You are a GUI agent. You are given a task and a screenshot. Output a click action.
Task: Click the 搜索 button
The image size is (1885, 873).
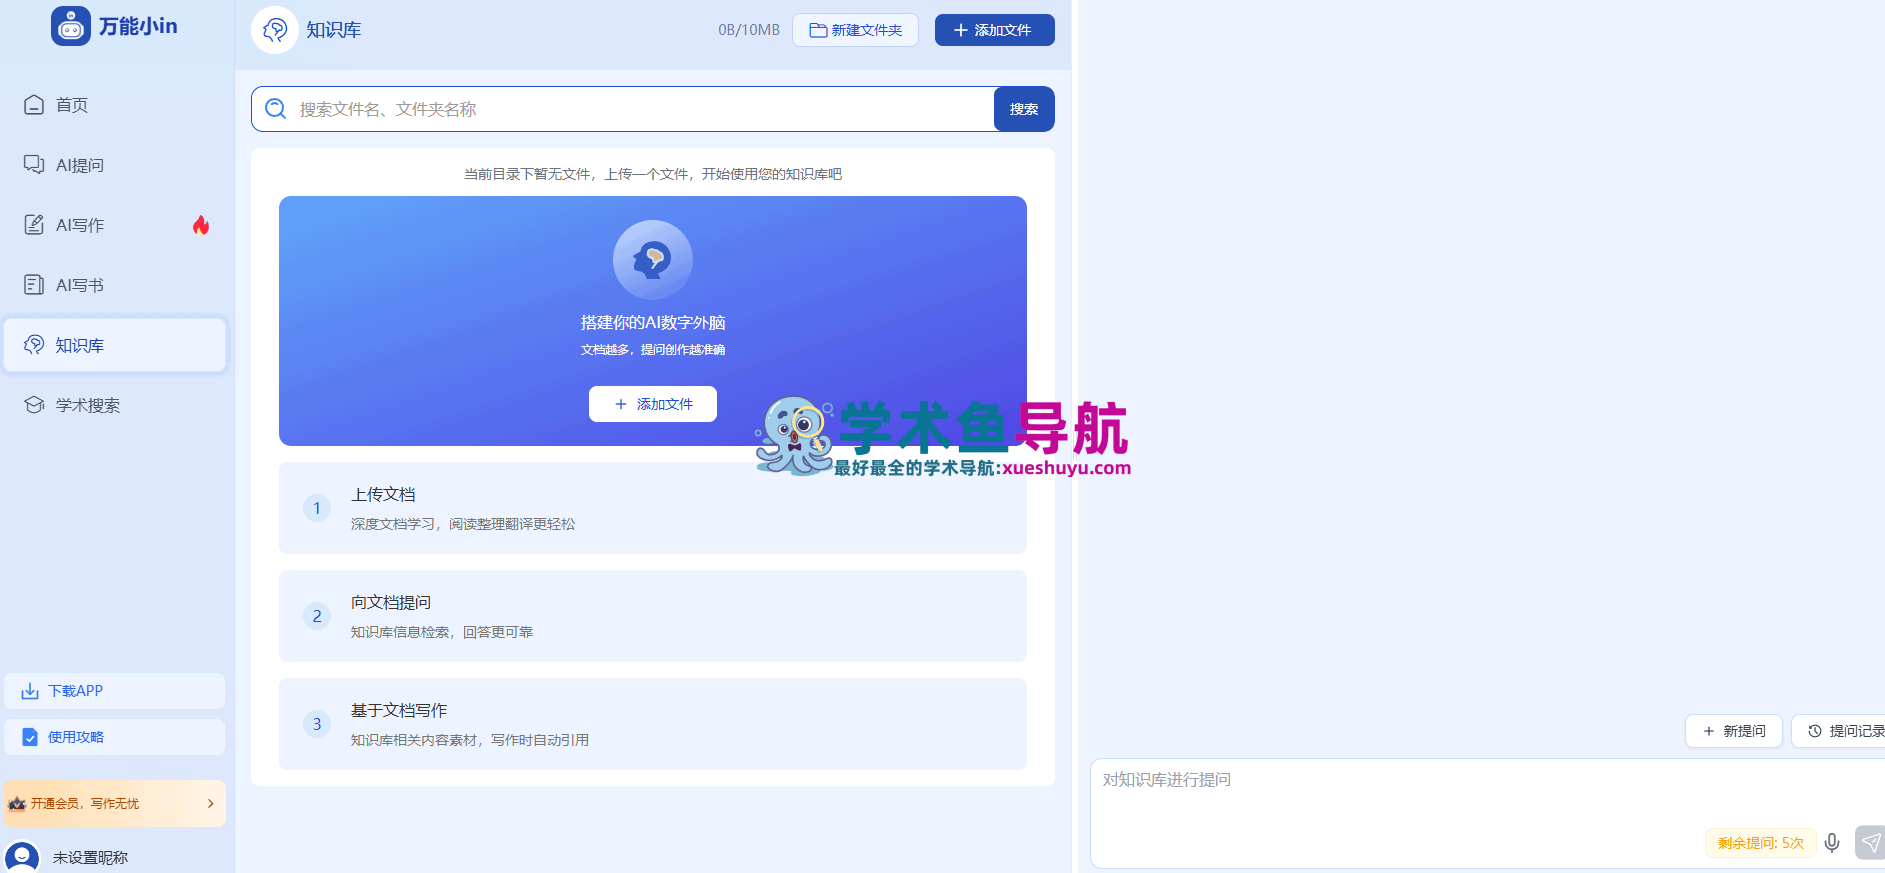tap(1024, 109)
